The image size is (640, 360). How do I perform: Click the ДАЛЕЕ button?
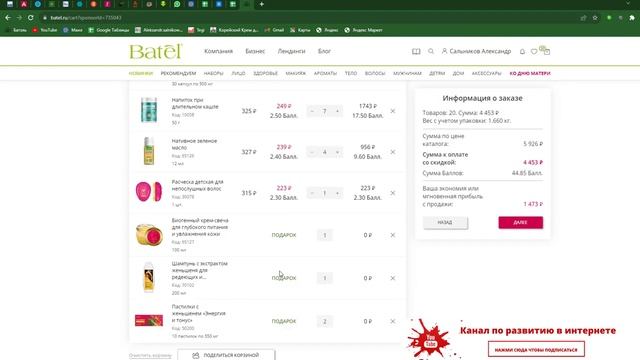tap(520, 222)
